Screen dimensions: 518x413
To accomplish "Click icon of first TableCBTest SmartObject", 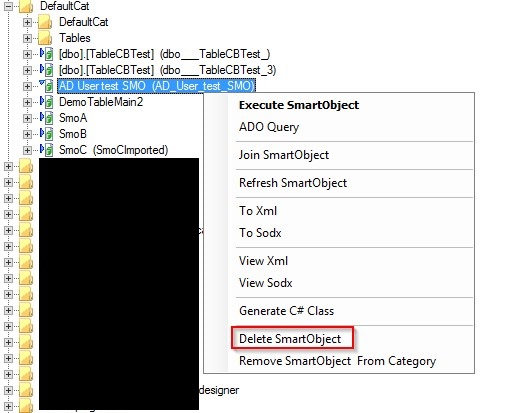I will click(47, 54).
